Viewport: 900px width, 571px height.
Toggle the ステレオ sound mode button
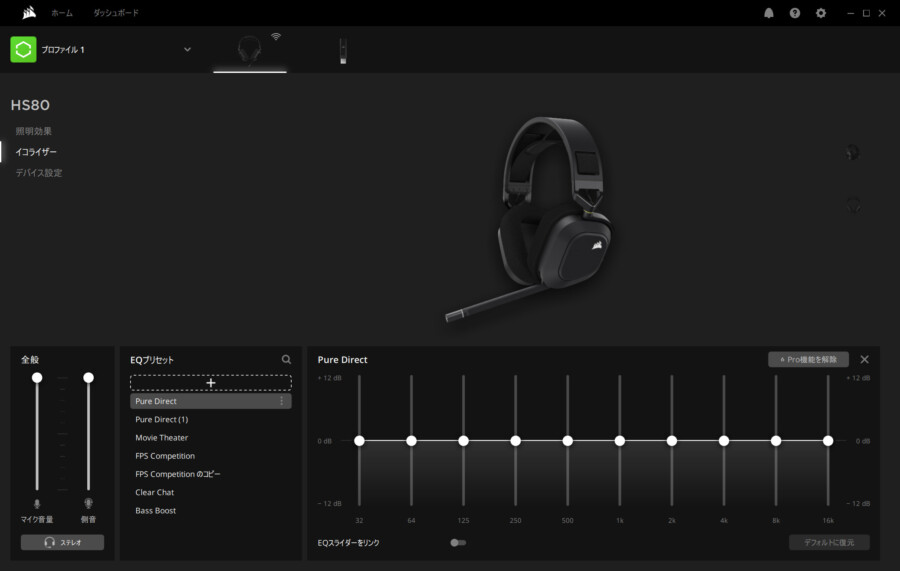[62, 542]
